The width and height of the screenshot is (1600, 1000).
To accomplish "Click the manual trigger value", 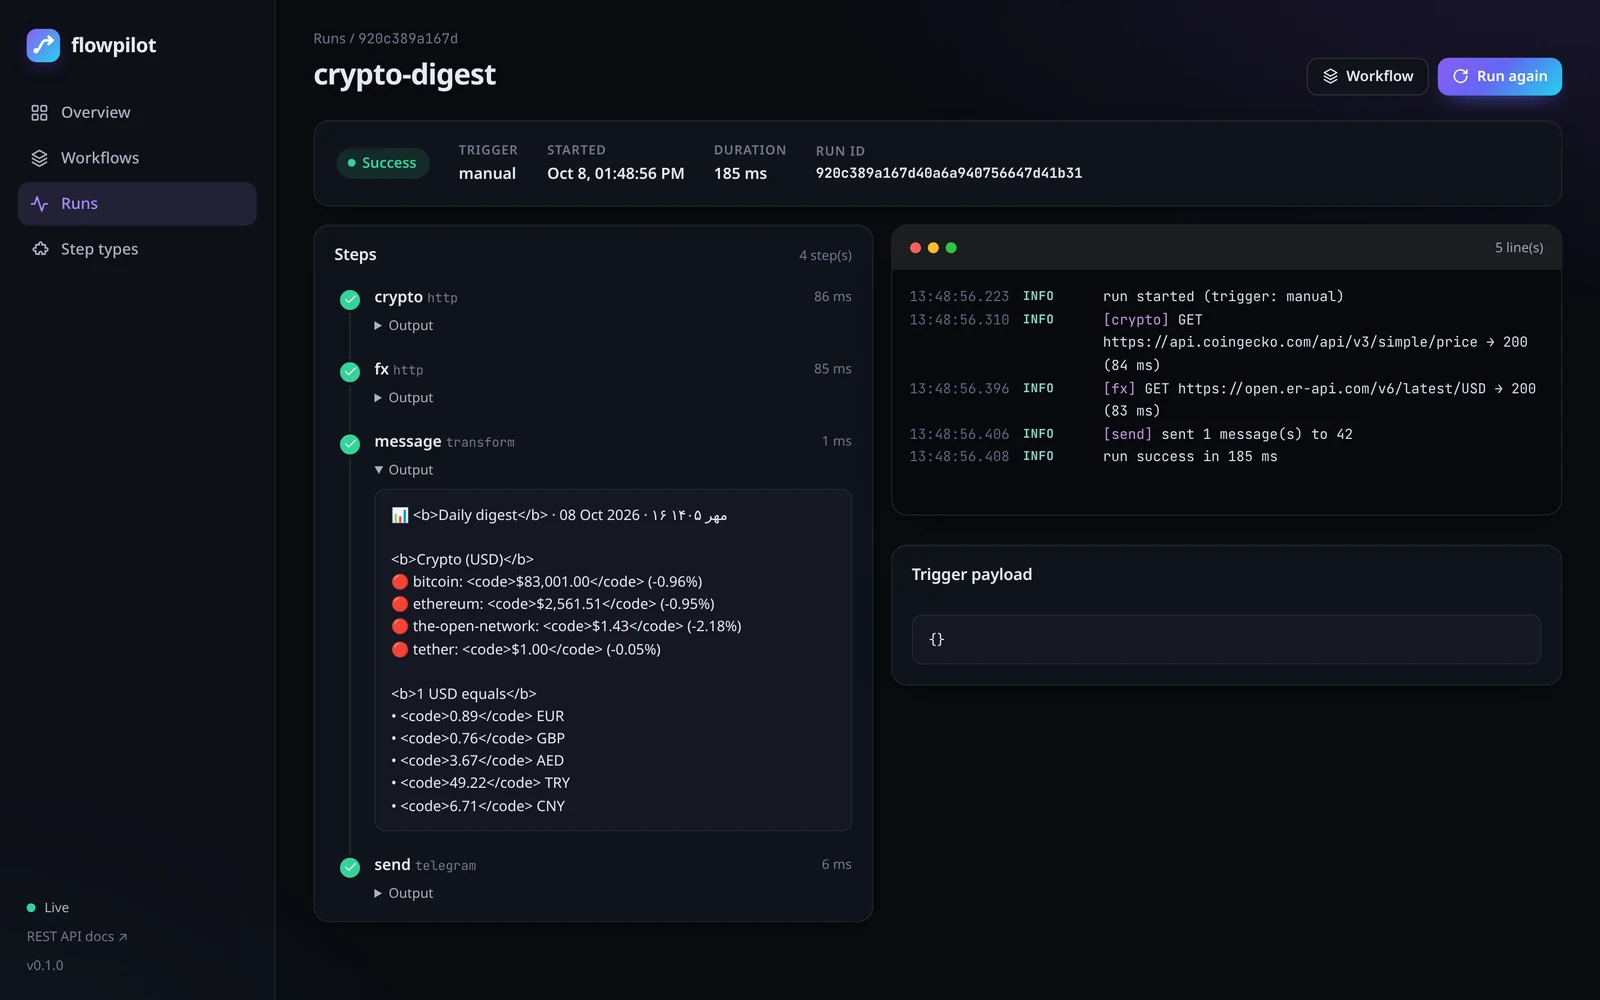I will pos(487,174).
